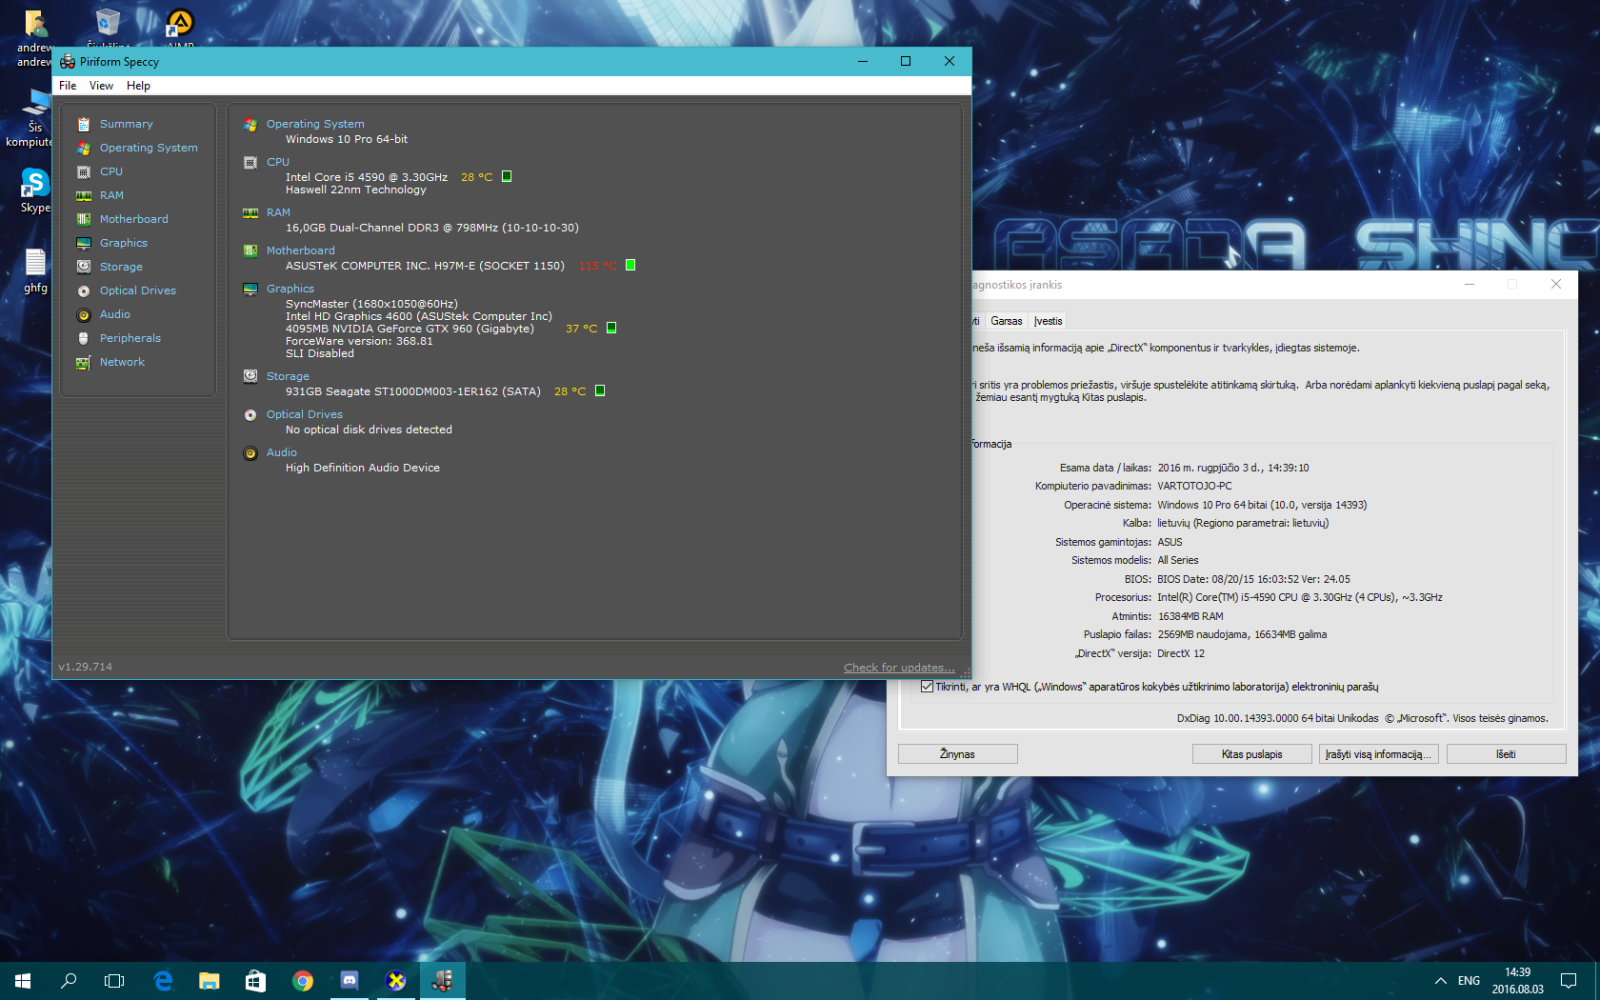Image resolution: width=1600 pixels, height=1000 pixels.
Task: Click 28 °C CPU temperature value
Action: coord(477,177)
